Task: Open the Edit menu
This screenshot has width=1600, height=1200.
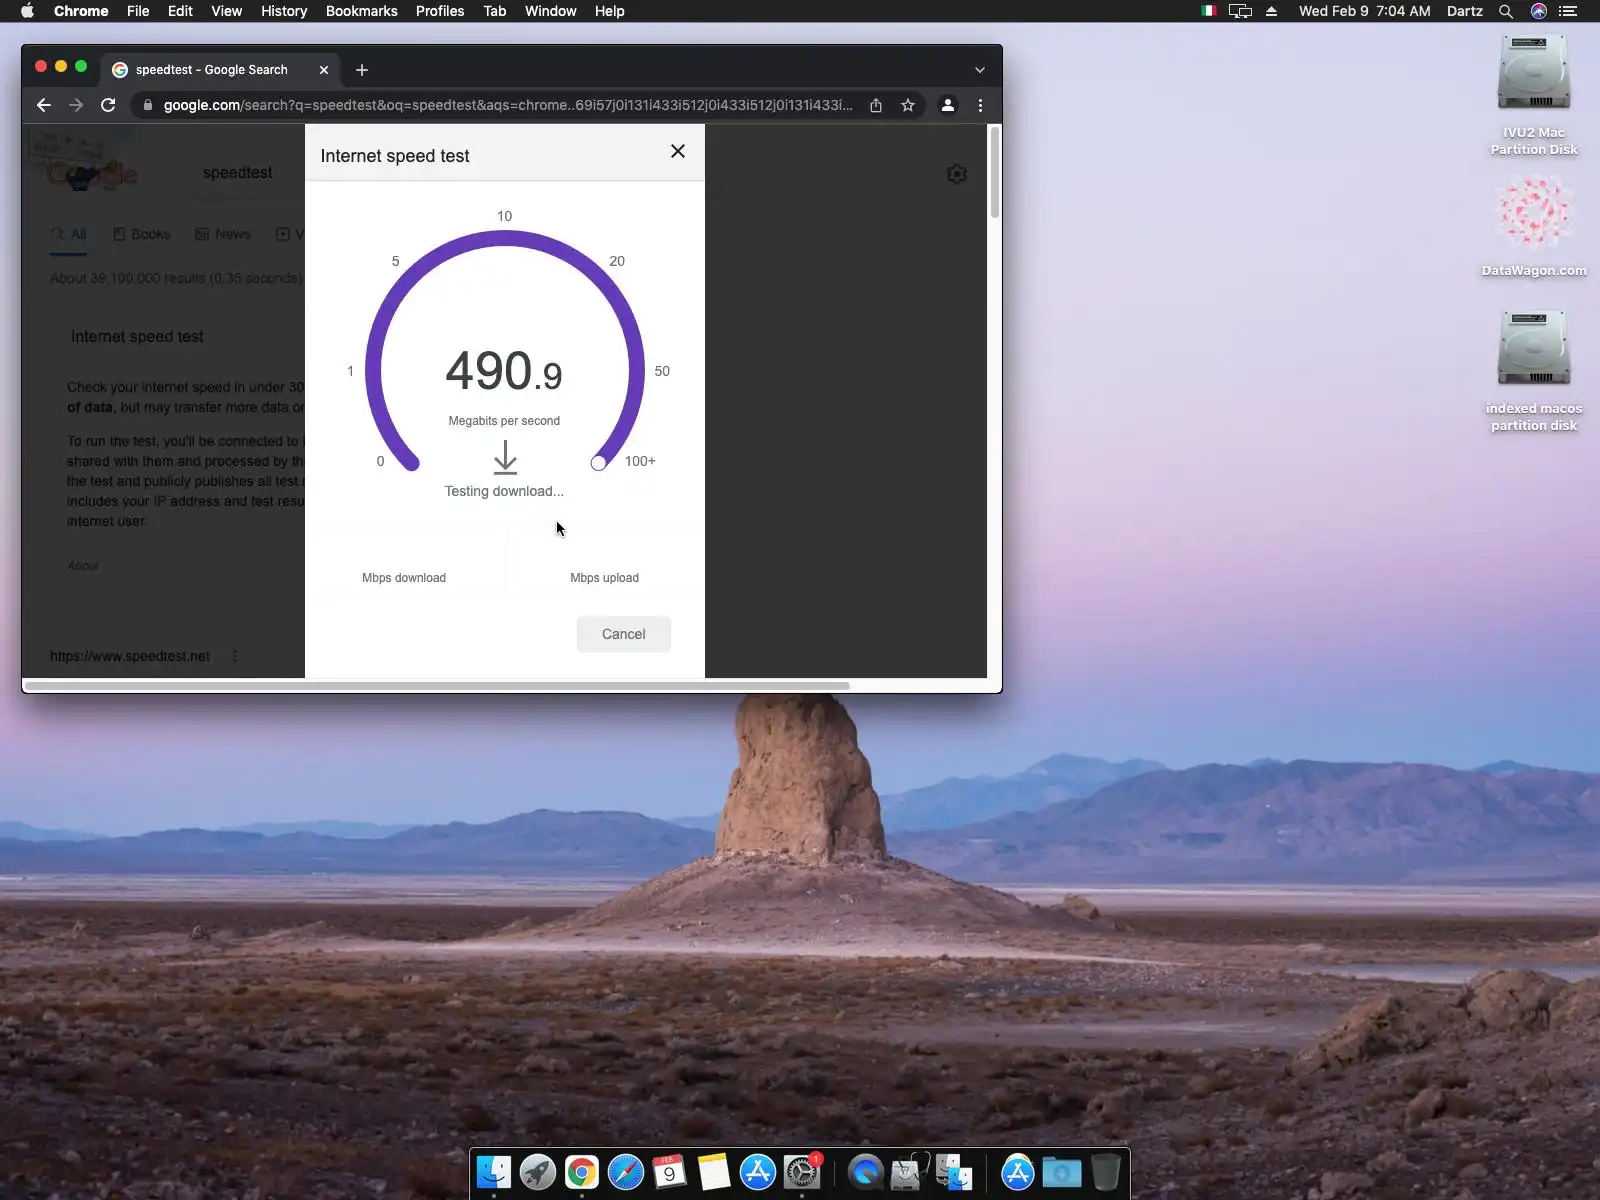Action: 180,11
